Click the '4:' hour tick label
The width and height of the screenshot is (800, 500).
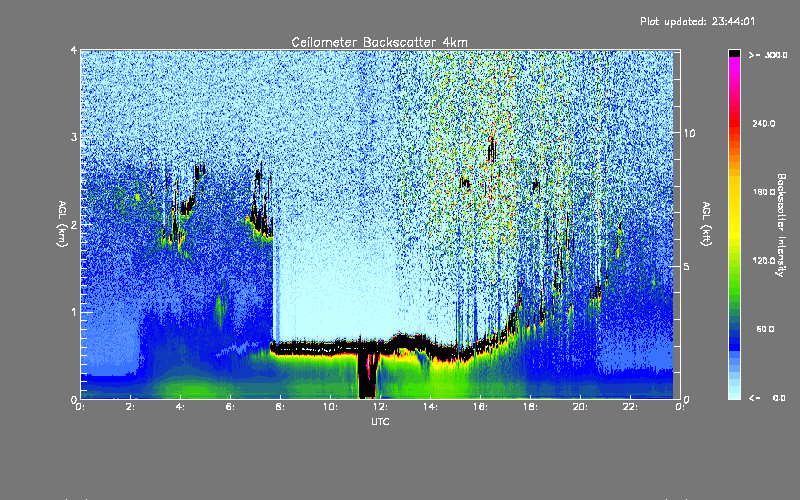181,407
